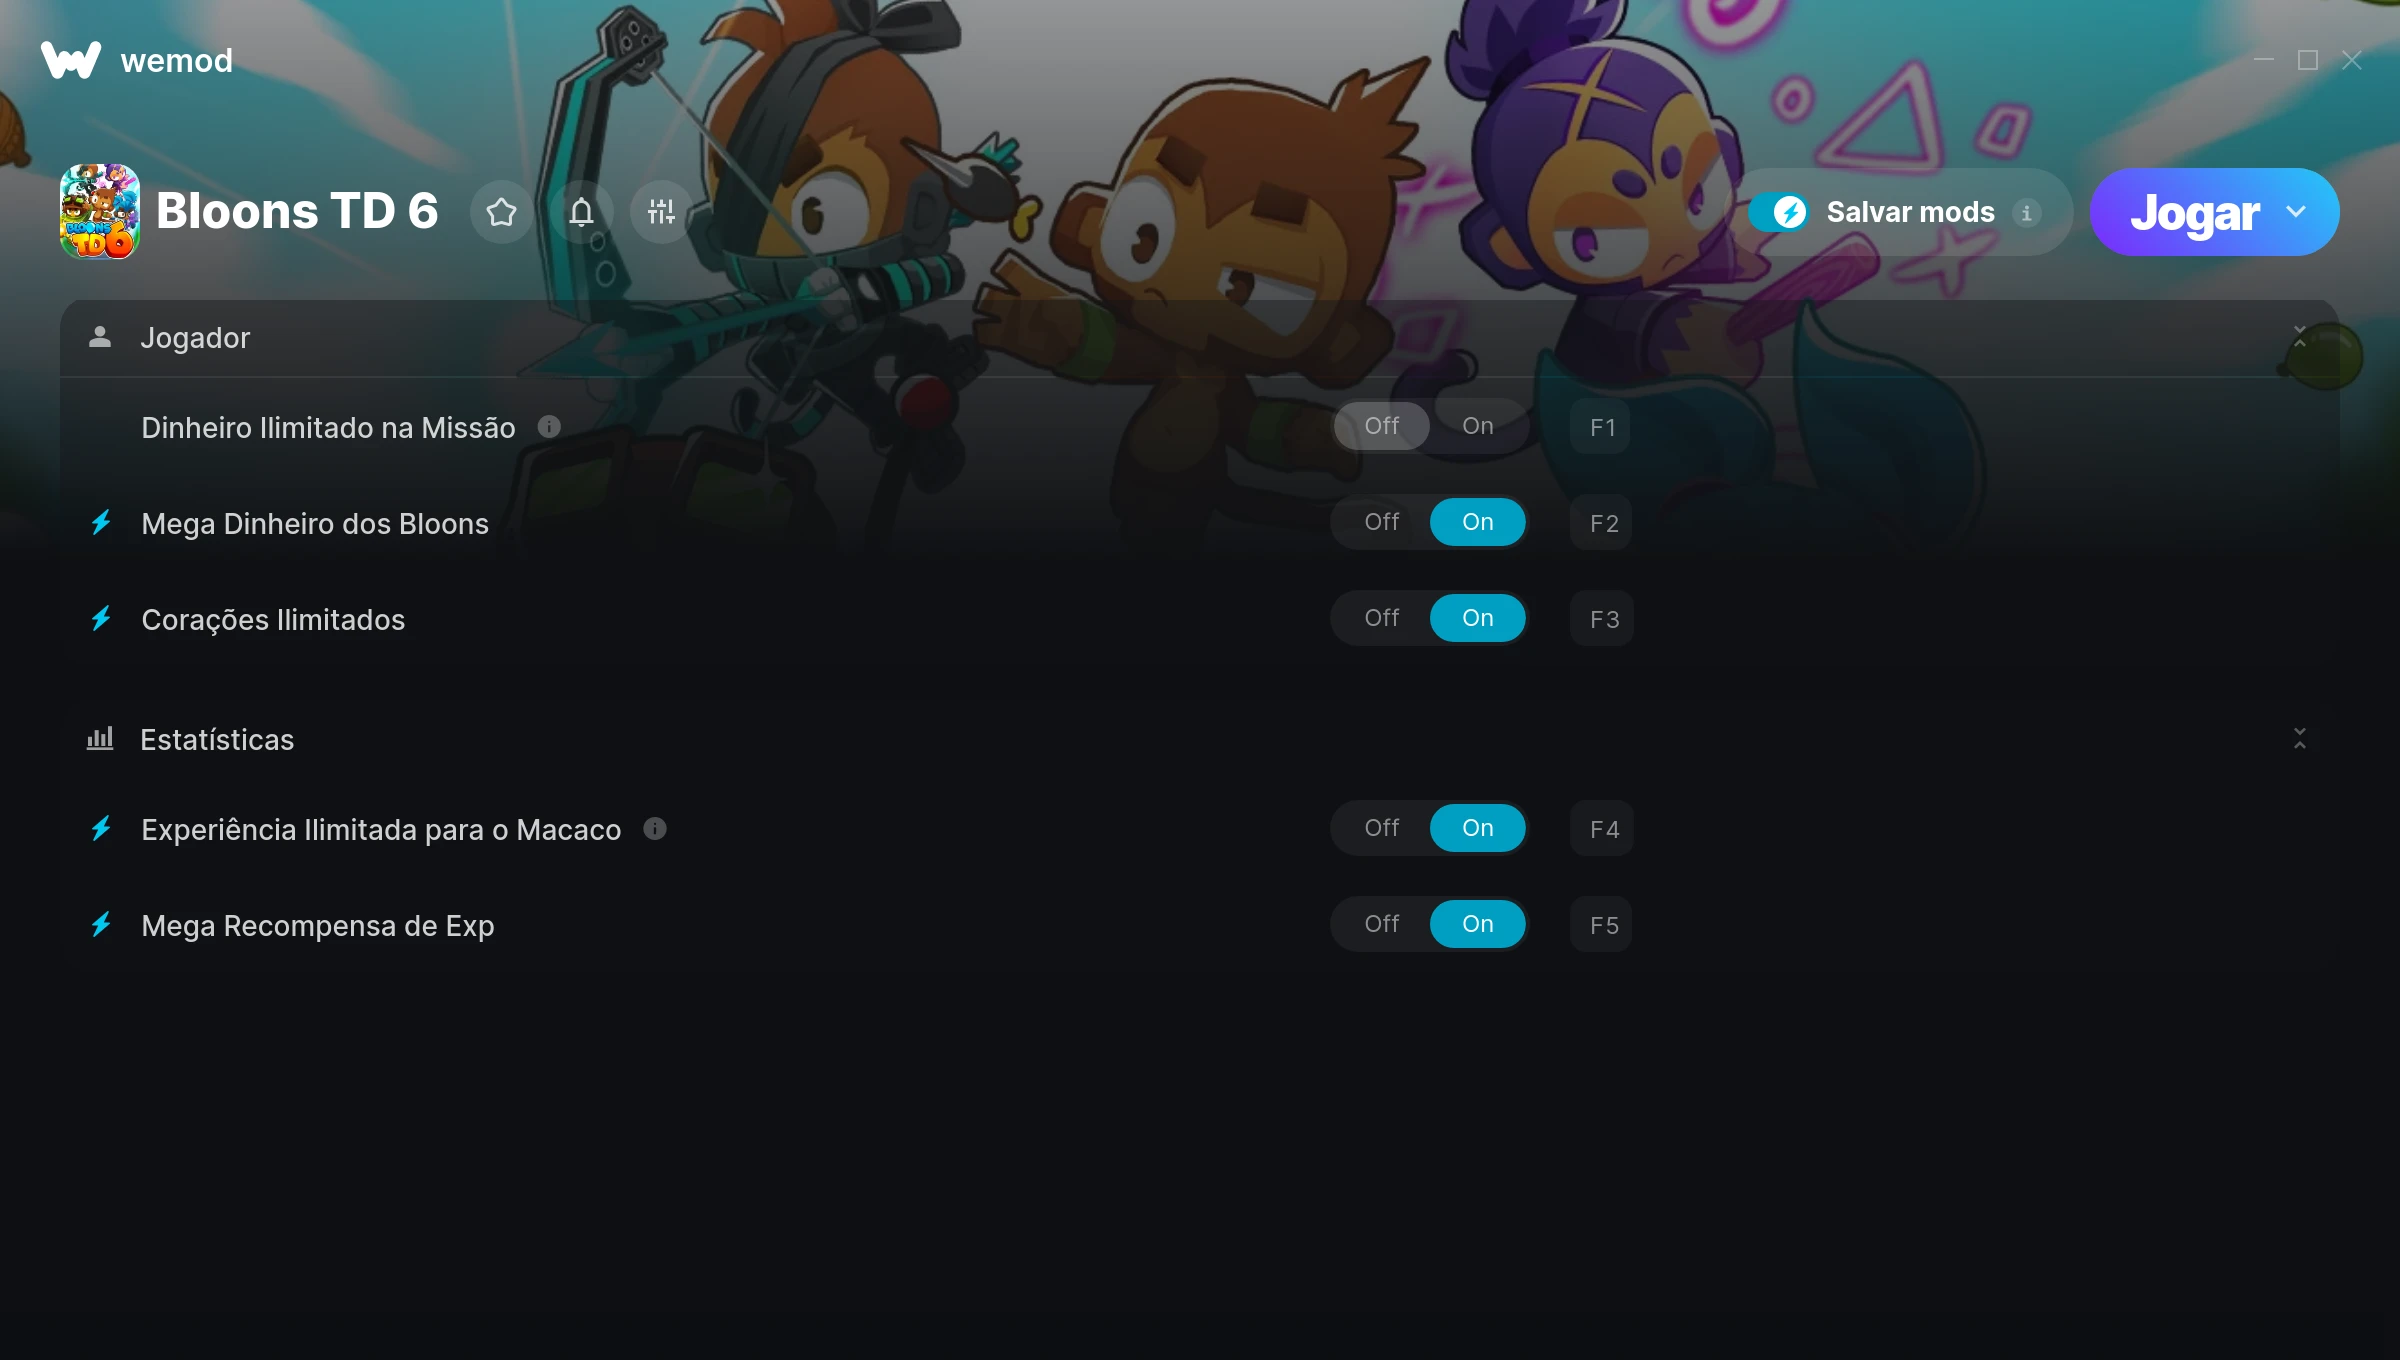Change the F5 hotkey for Mega Recompensa
Image resolution: width=2400 pixels, height=1360 pixels.
tap(1602, 925)
